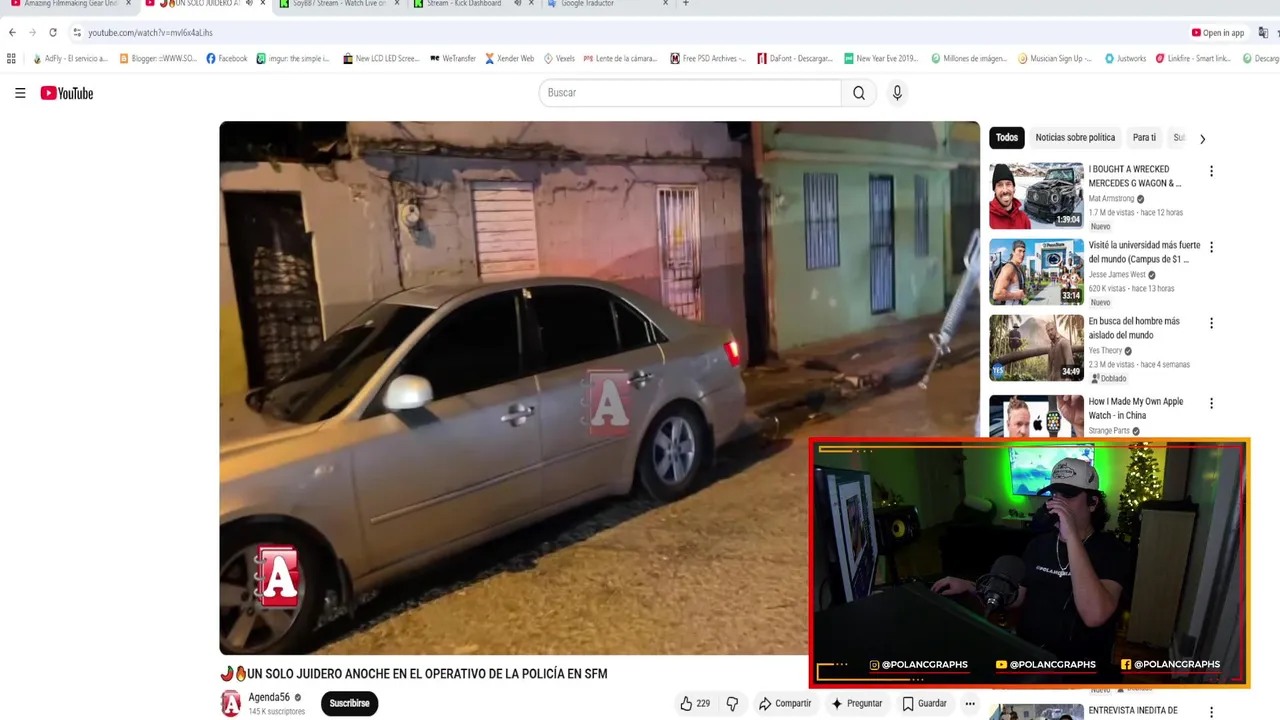1280x720 pixels.
Task: Open more actions ellipsis below video
Action: click(x=969, y=703)
